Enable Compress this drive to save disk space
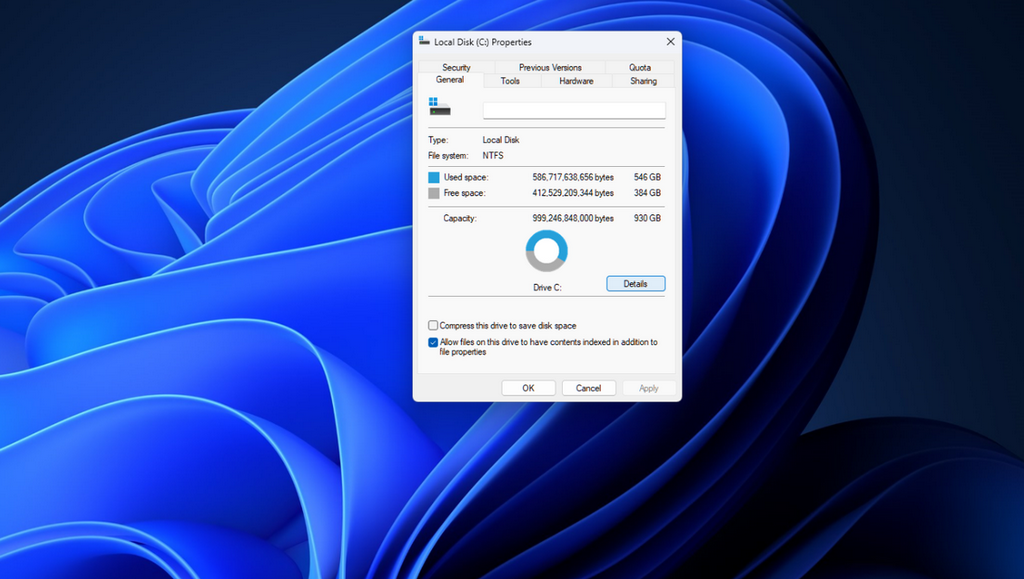1024x579 pixels. click(432, 325)
